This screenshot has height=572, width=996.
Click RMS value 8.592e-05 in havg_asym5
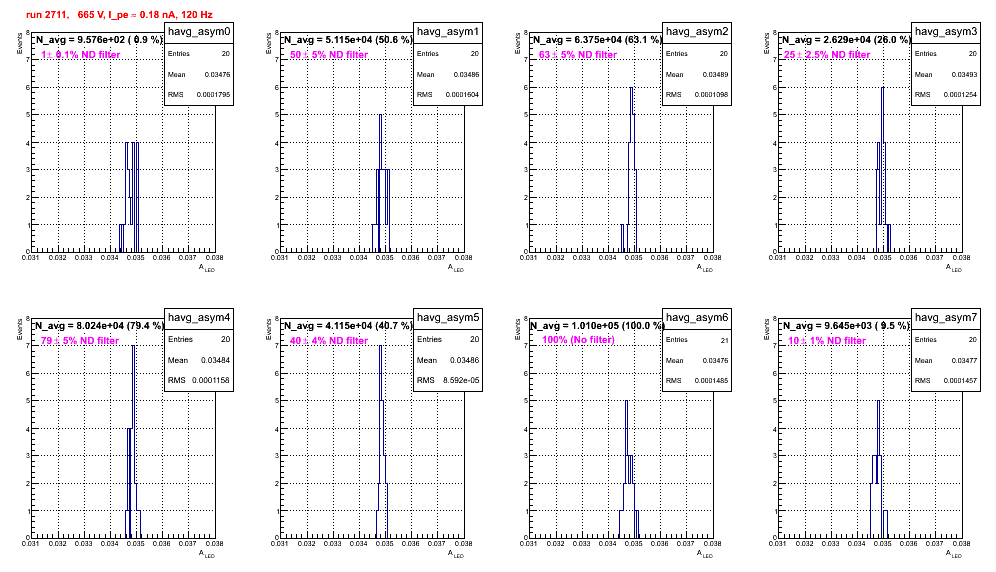coord(461,380)
